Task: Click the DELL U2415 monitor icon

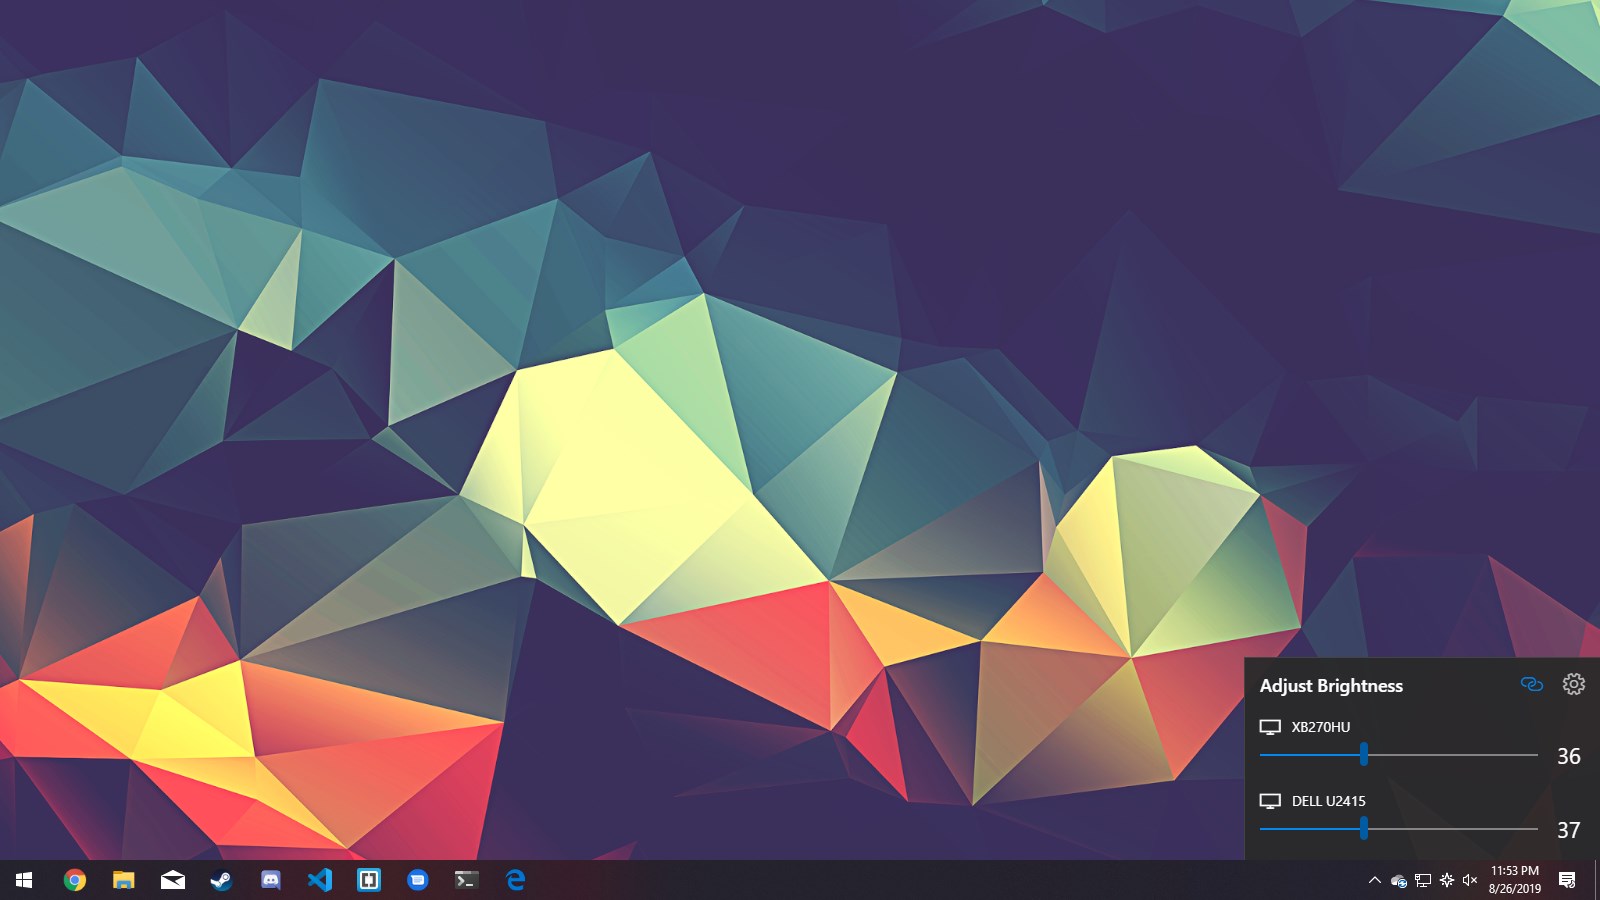Action: coord(1271,800)
